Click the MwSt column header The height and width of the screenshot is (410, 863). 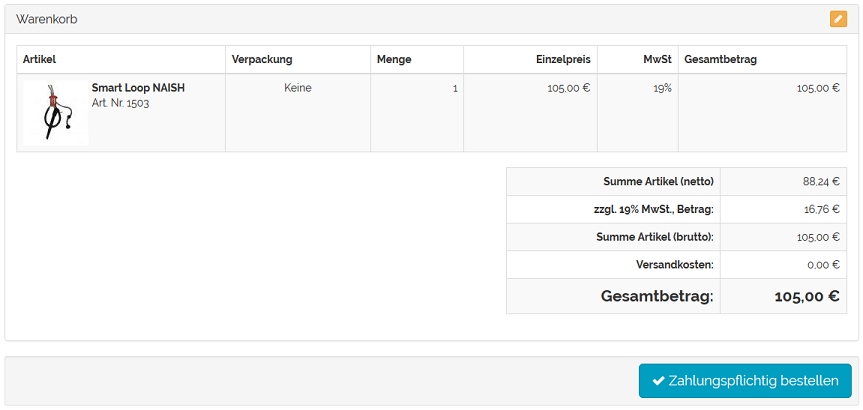tap(657, 60)
